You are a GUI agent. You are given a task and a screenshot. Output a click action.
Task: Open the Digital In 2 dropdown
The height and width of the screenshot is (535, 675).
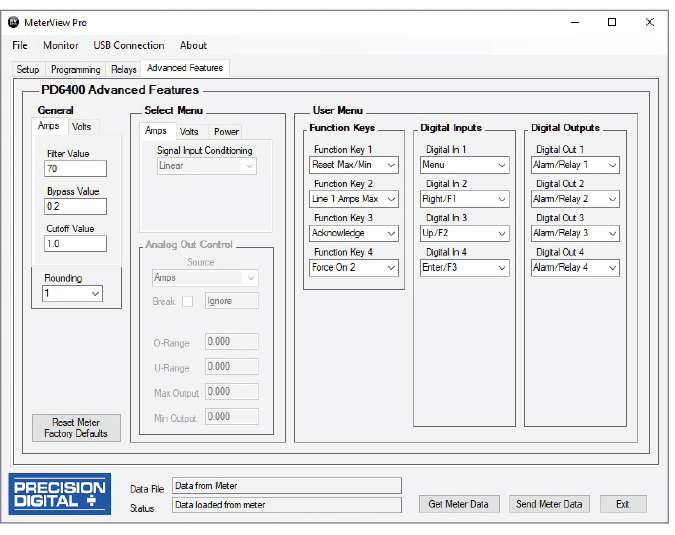pos(464,199)
